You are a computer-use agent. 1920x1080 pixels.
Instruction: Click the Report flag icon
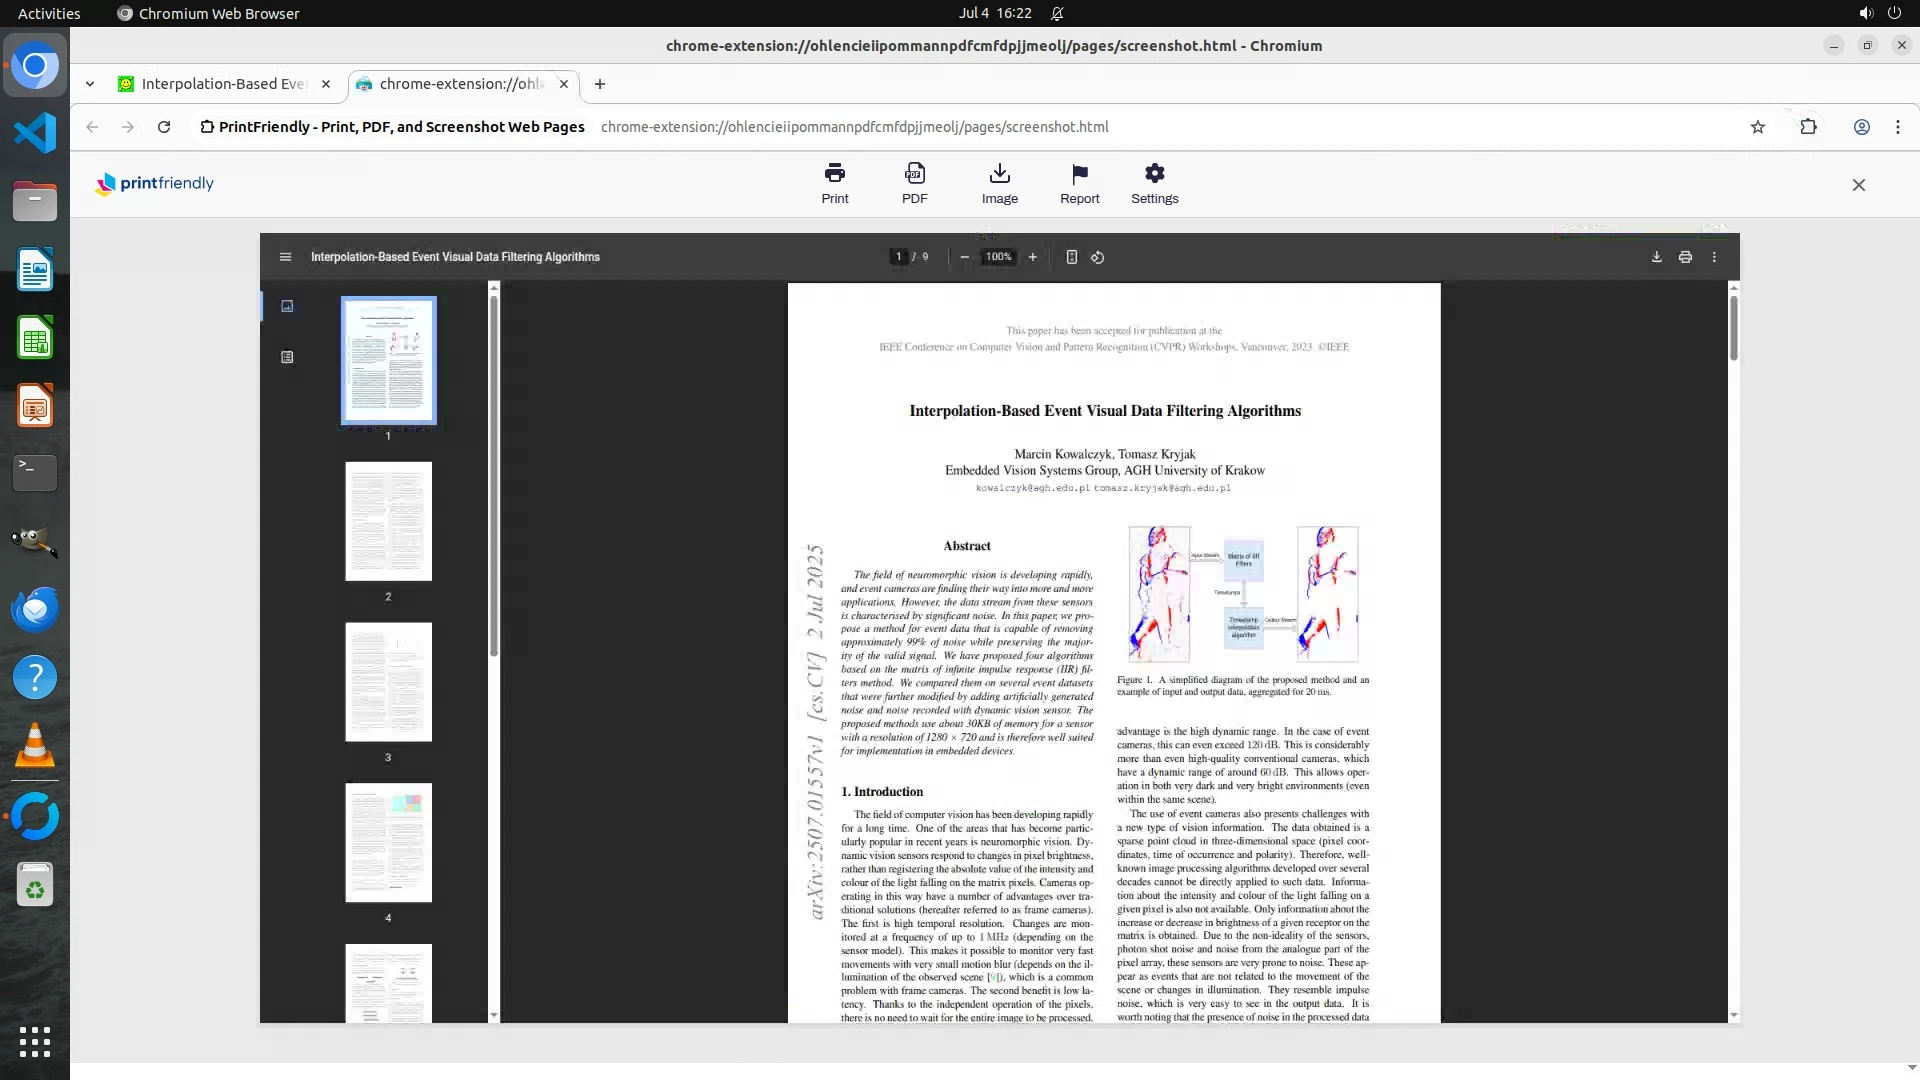pyautogui.click(x=1079, y=174)
